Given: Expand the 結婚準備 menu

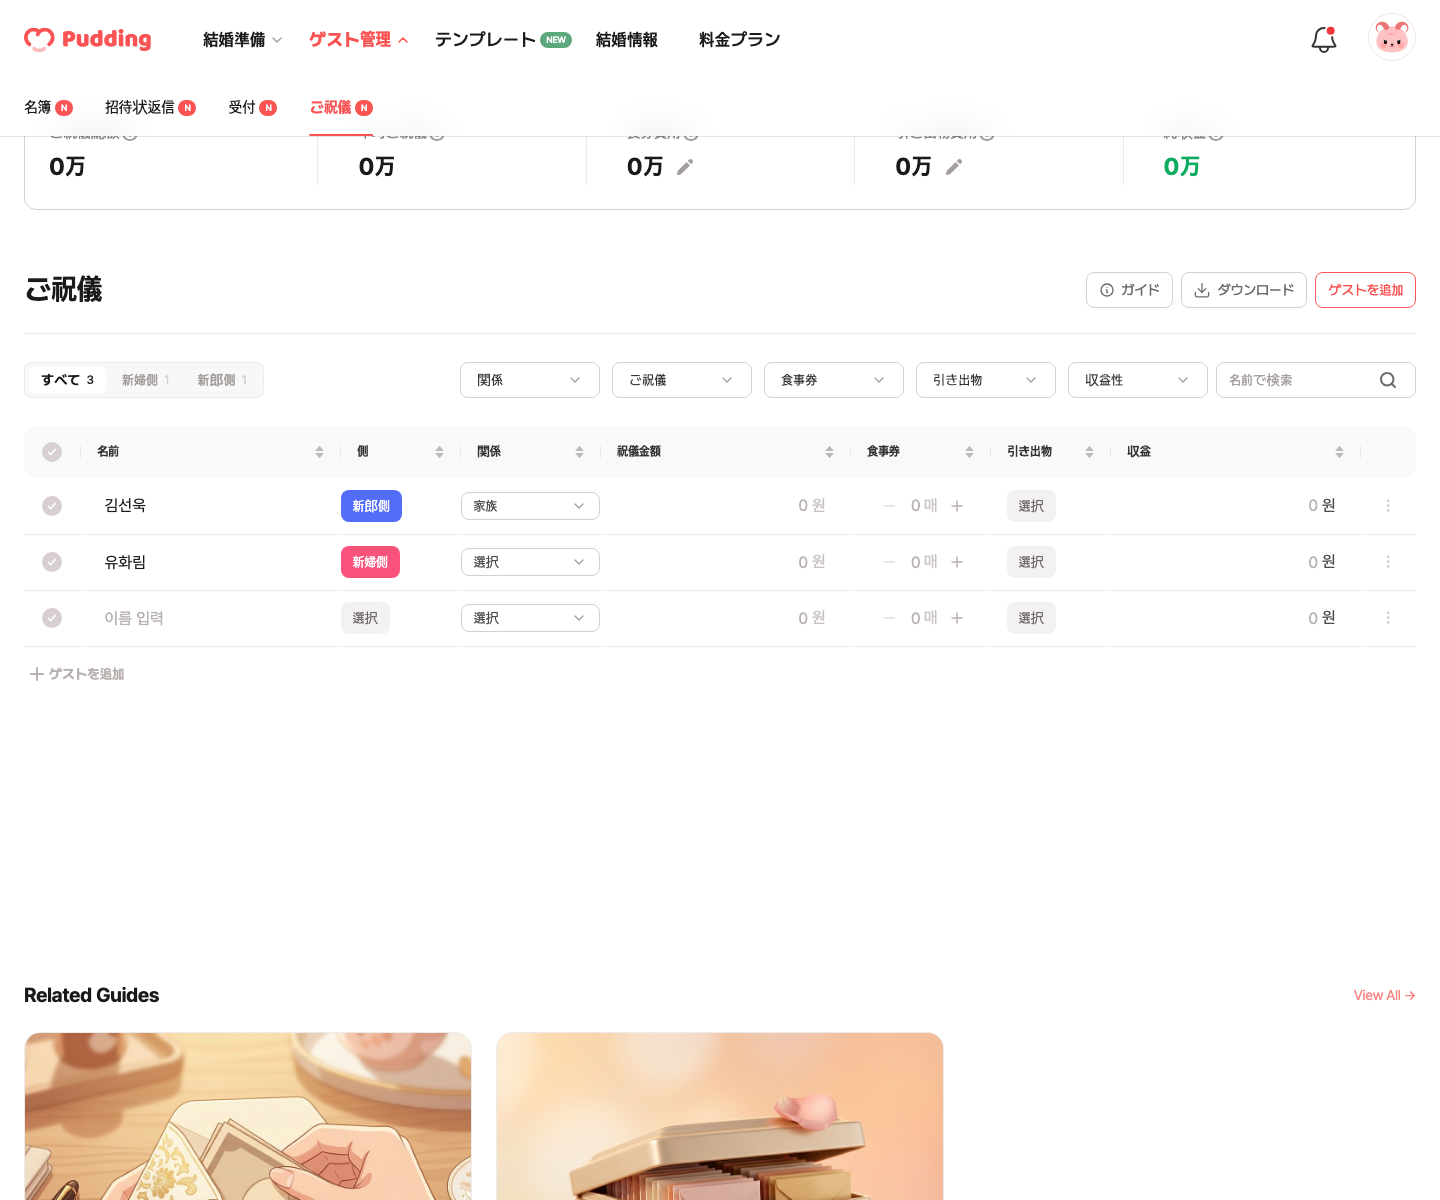Looking at the screenshot, I should point(242,40).
